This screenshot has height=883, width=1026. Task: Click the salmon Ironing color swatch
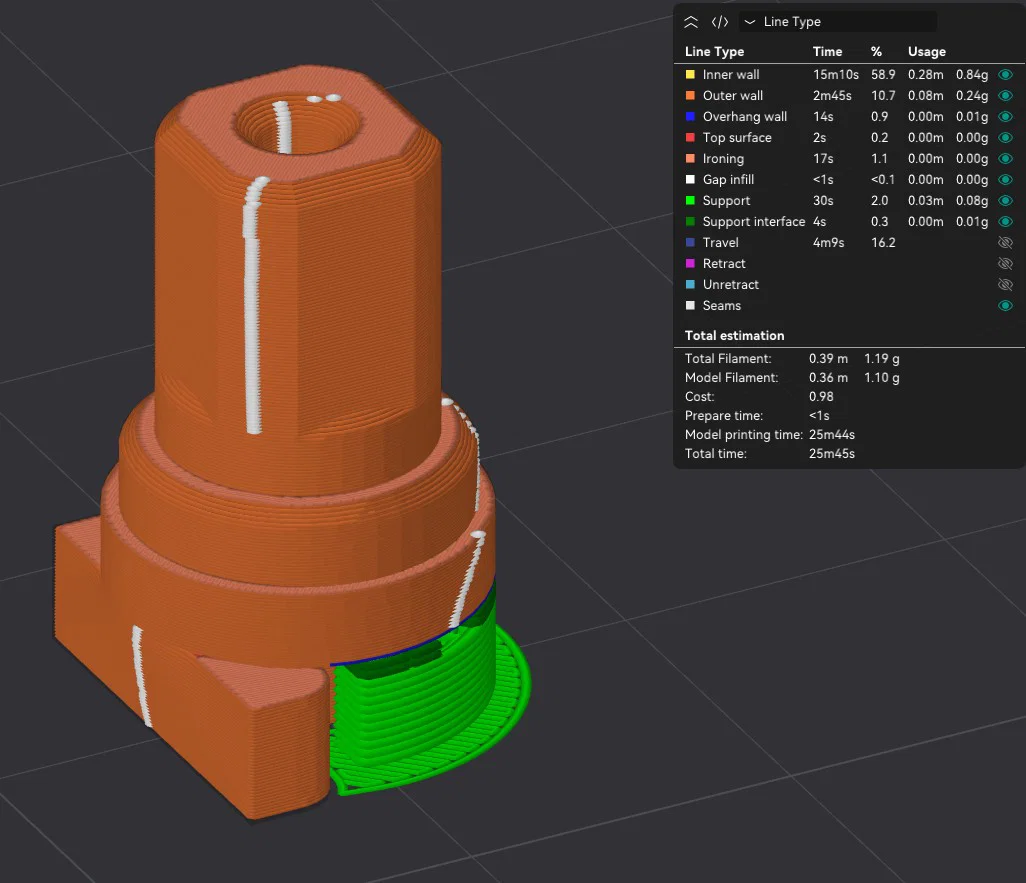pos(690,158)
